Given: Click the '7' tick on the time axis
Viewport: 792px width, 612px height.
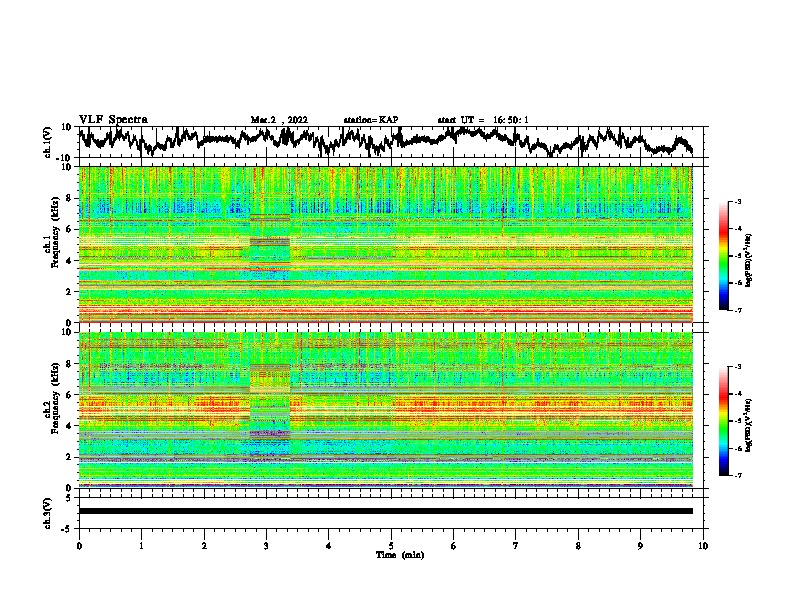Looking at the screenshot, I should click(516, 546).
